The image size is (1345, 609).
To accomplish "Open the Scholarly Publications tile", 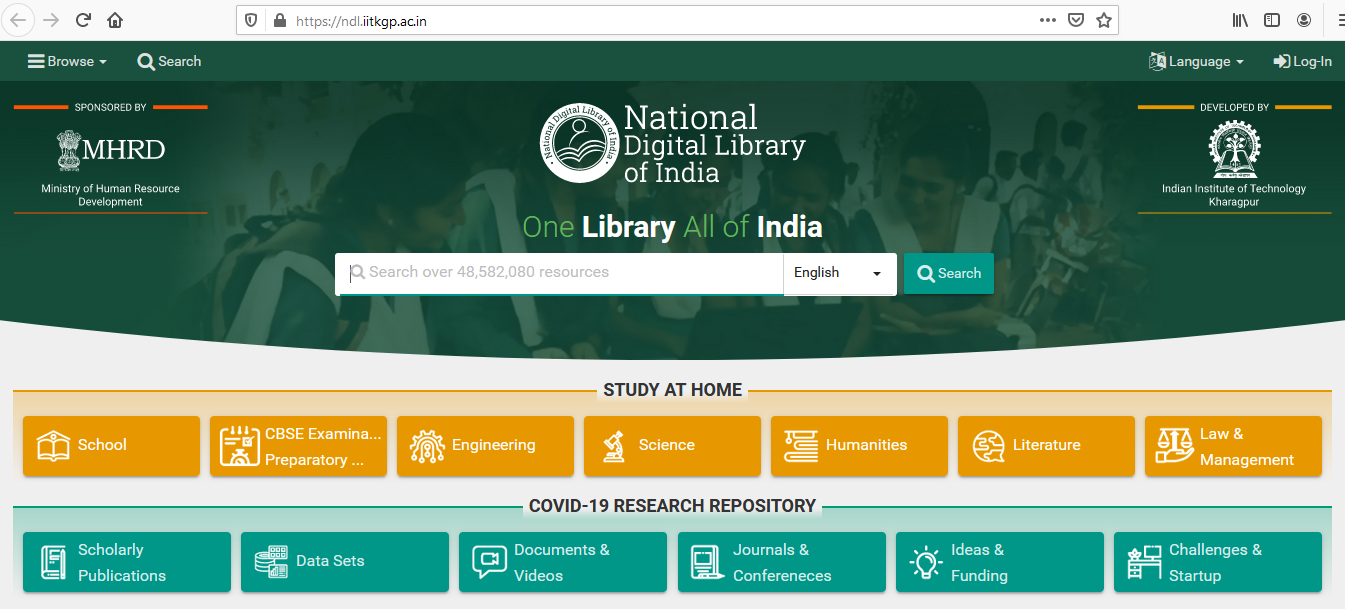I will coord(126,562).
